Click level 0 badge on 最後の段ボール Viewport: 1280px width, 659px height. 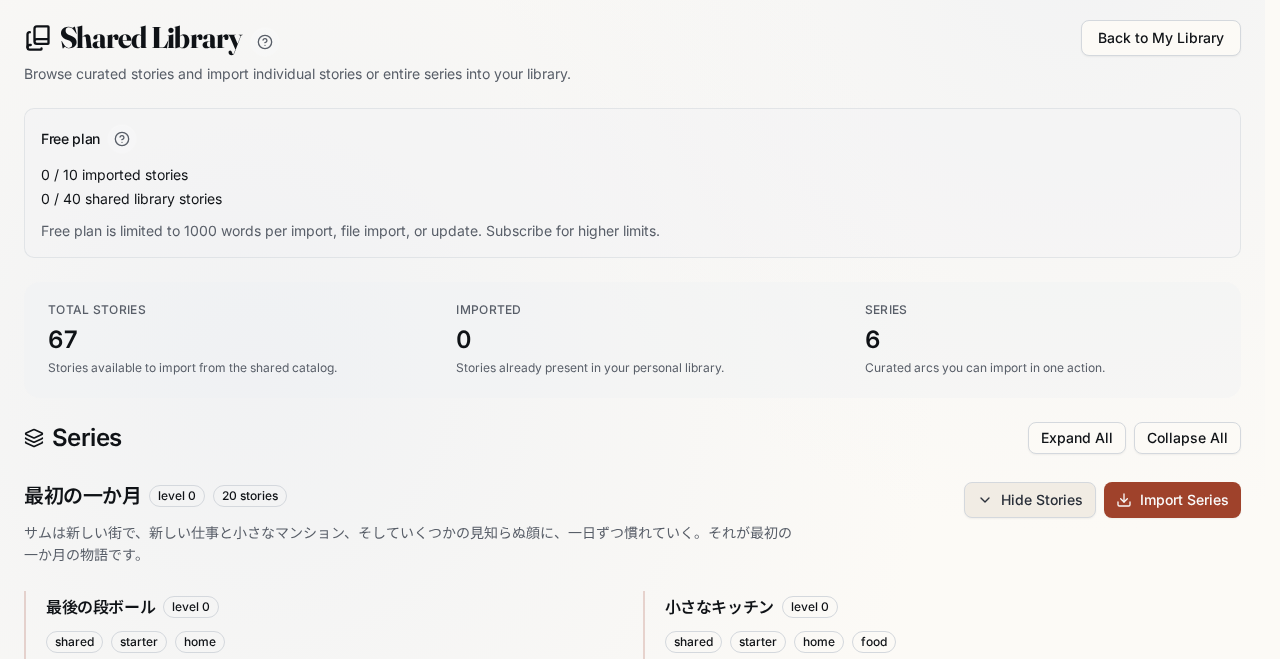pos(191,607)
